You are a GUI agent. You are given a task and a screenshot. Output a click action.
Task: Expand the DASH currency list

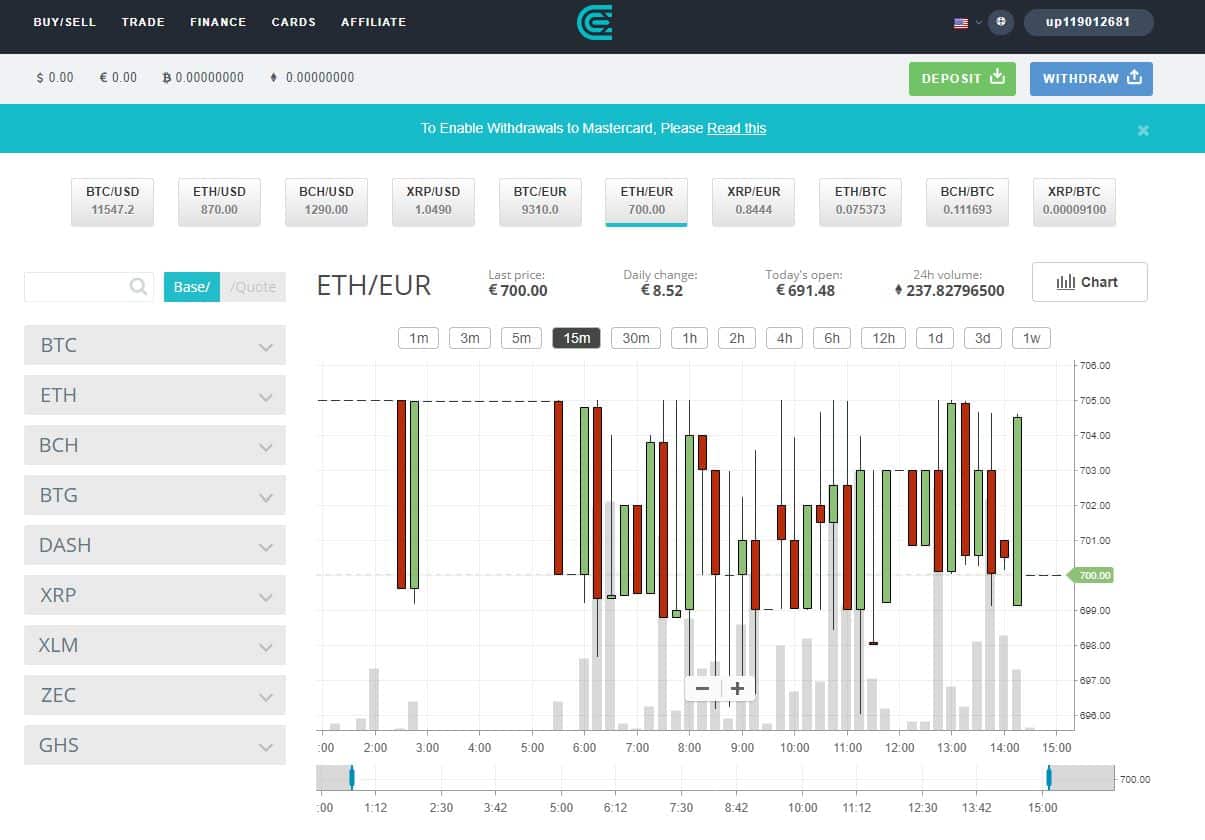click(x=154, y=545)
